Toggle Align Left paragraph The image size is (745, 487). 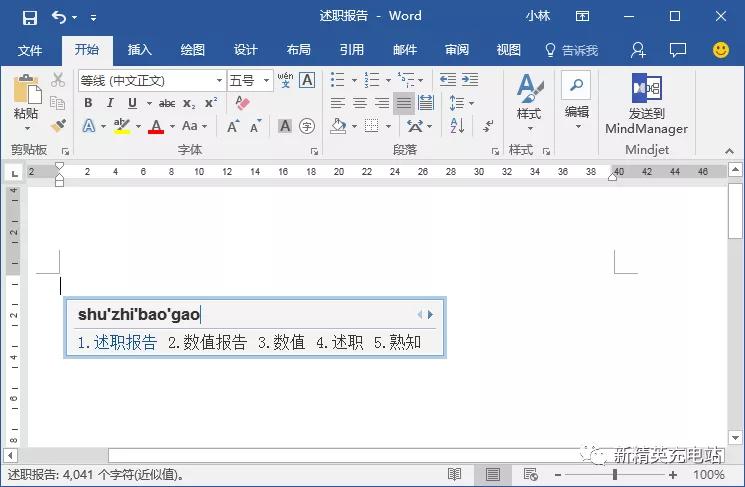click(337, 103)
